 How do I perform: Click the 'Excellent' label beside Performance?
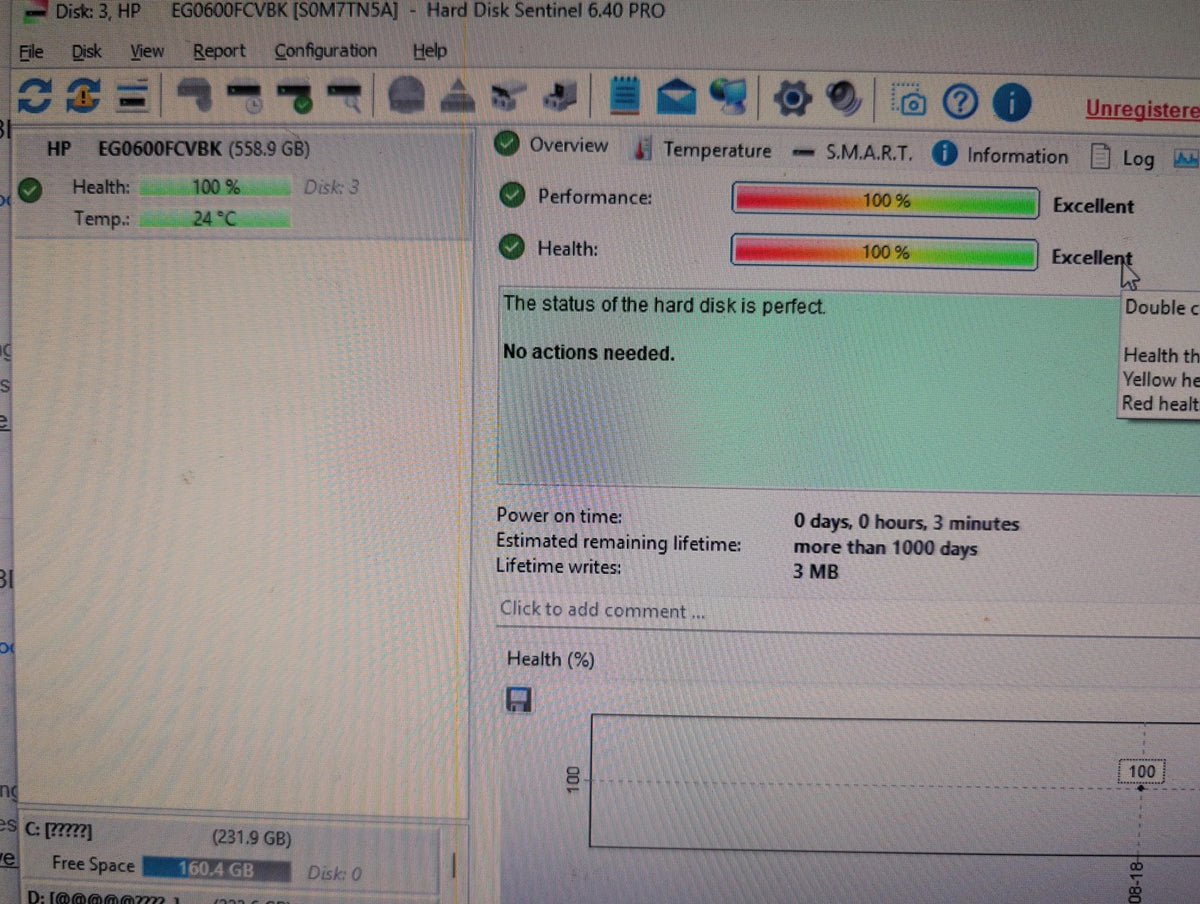pos(1093,206)
